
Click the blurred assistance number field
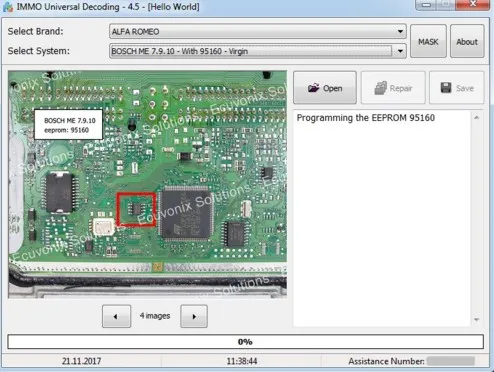[451, 361]
